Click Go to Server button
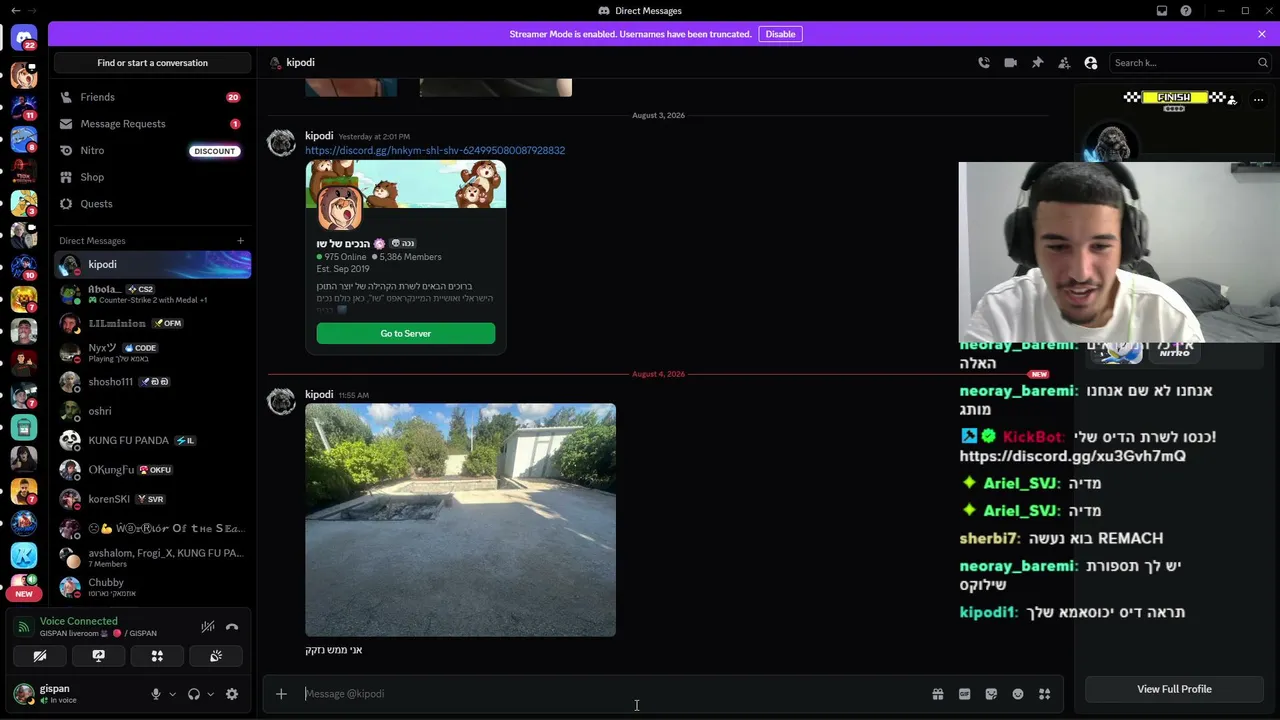Viewport: 1280px width, 720px height. 406,333
